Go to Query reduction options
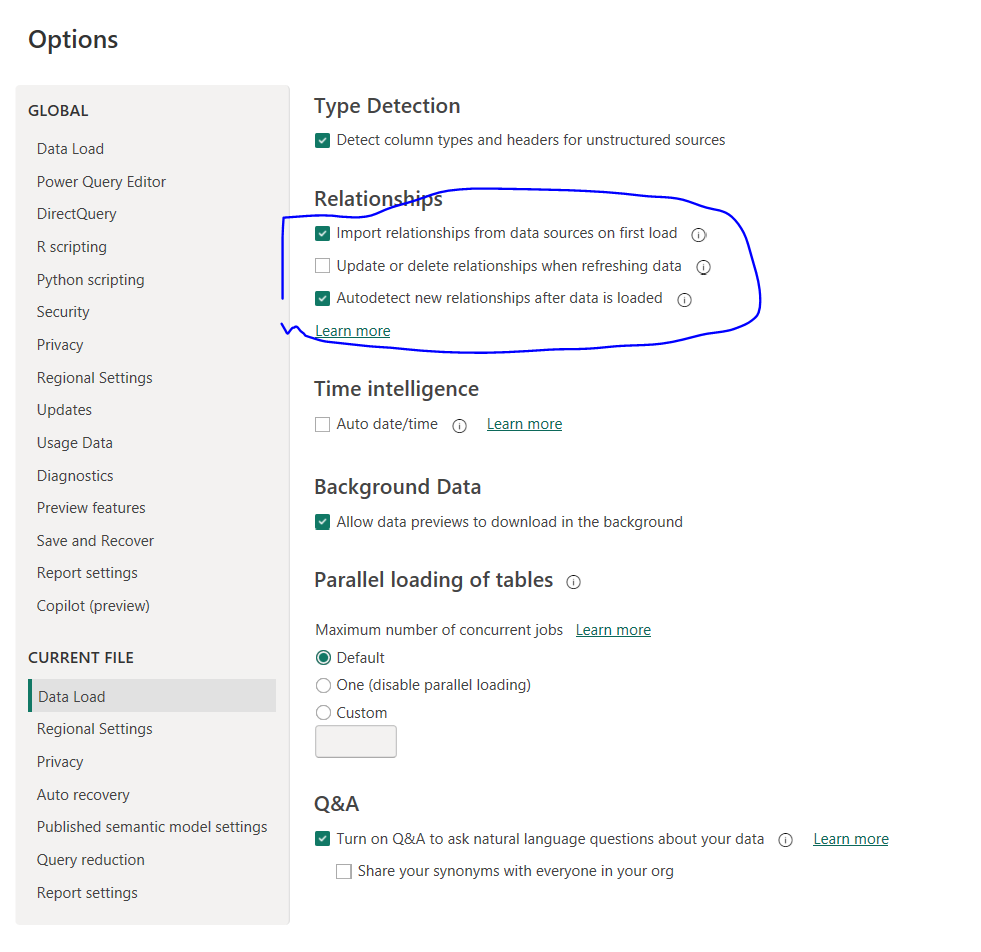The height and width of the screenshot is (952, 981). (x=90, y=860)
